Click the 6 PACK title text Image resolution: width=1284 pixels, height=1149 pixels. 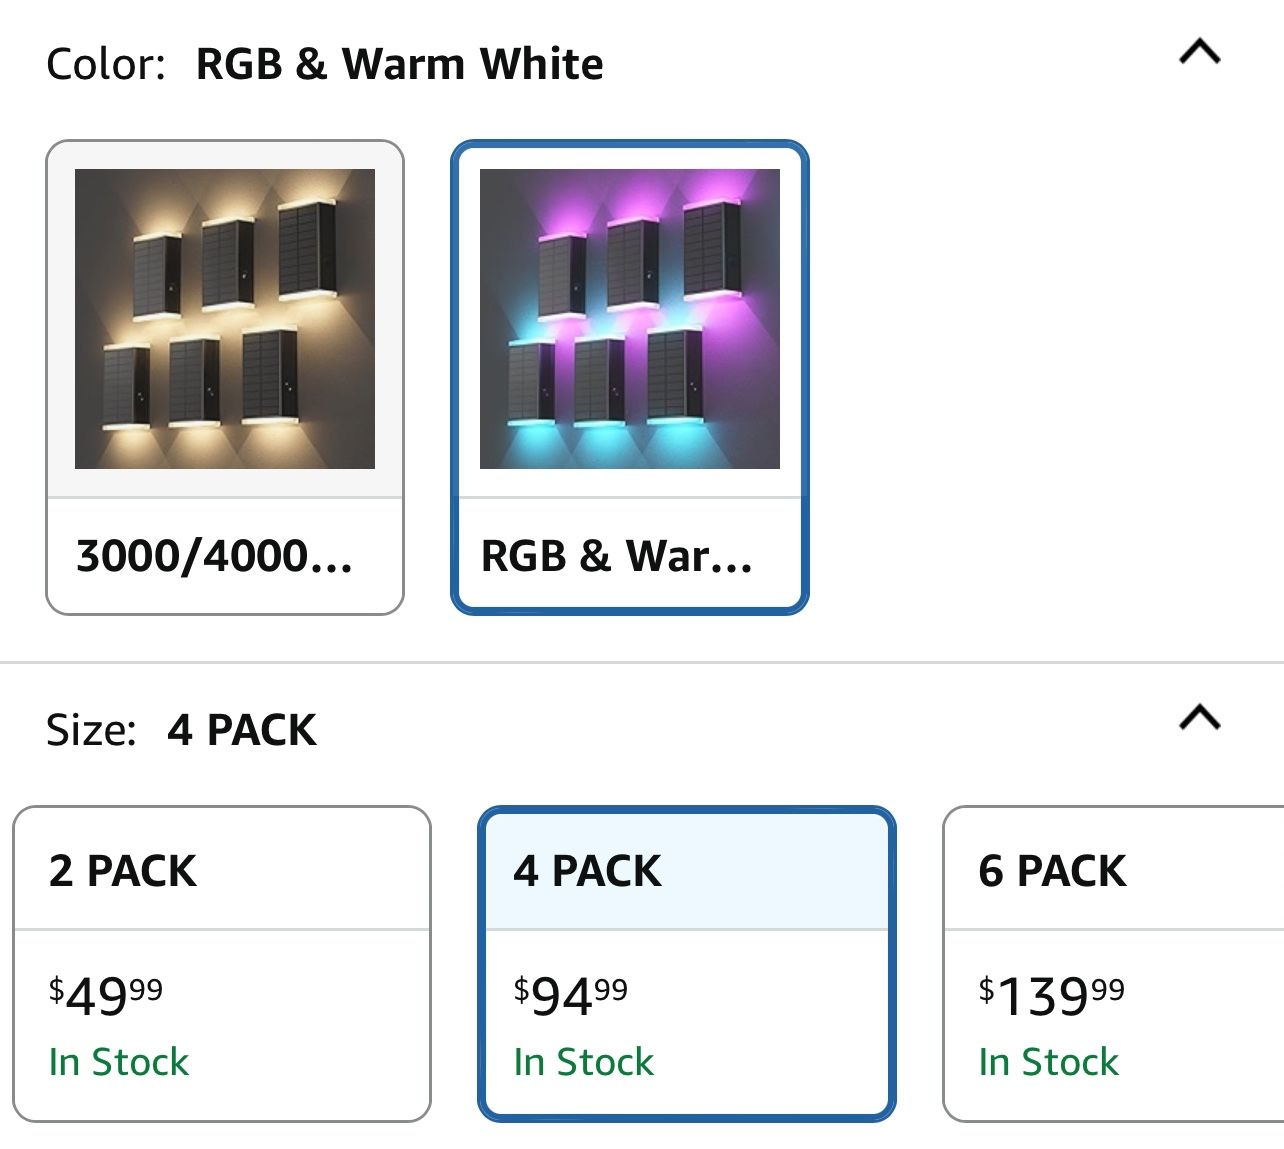1052,871
